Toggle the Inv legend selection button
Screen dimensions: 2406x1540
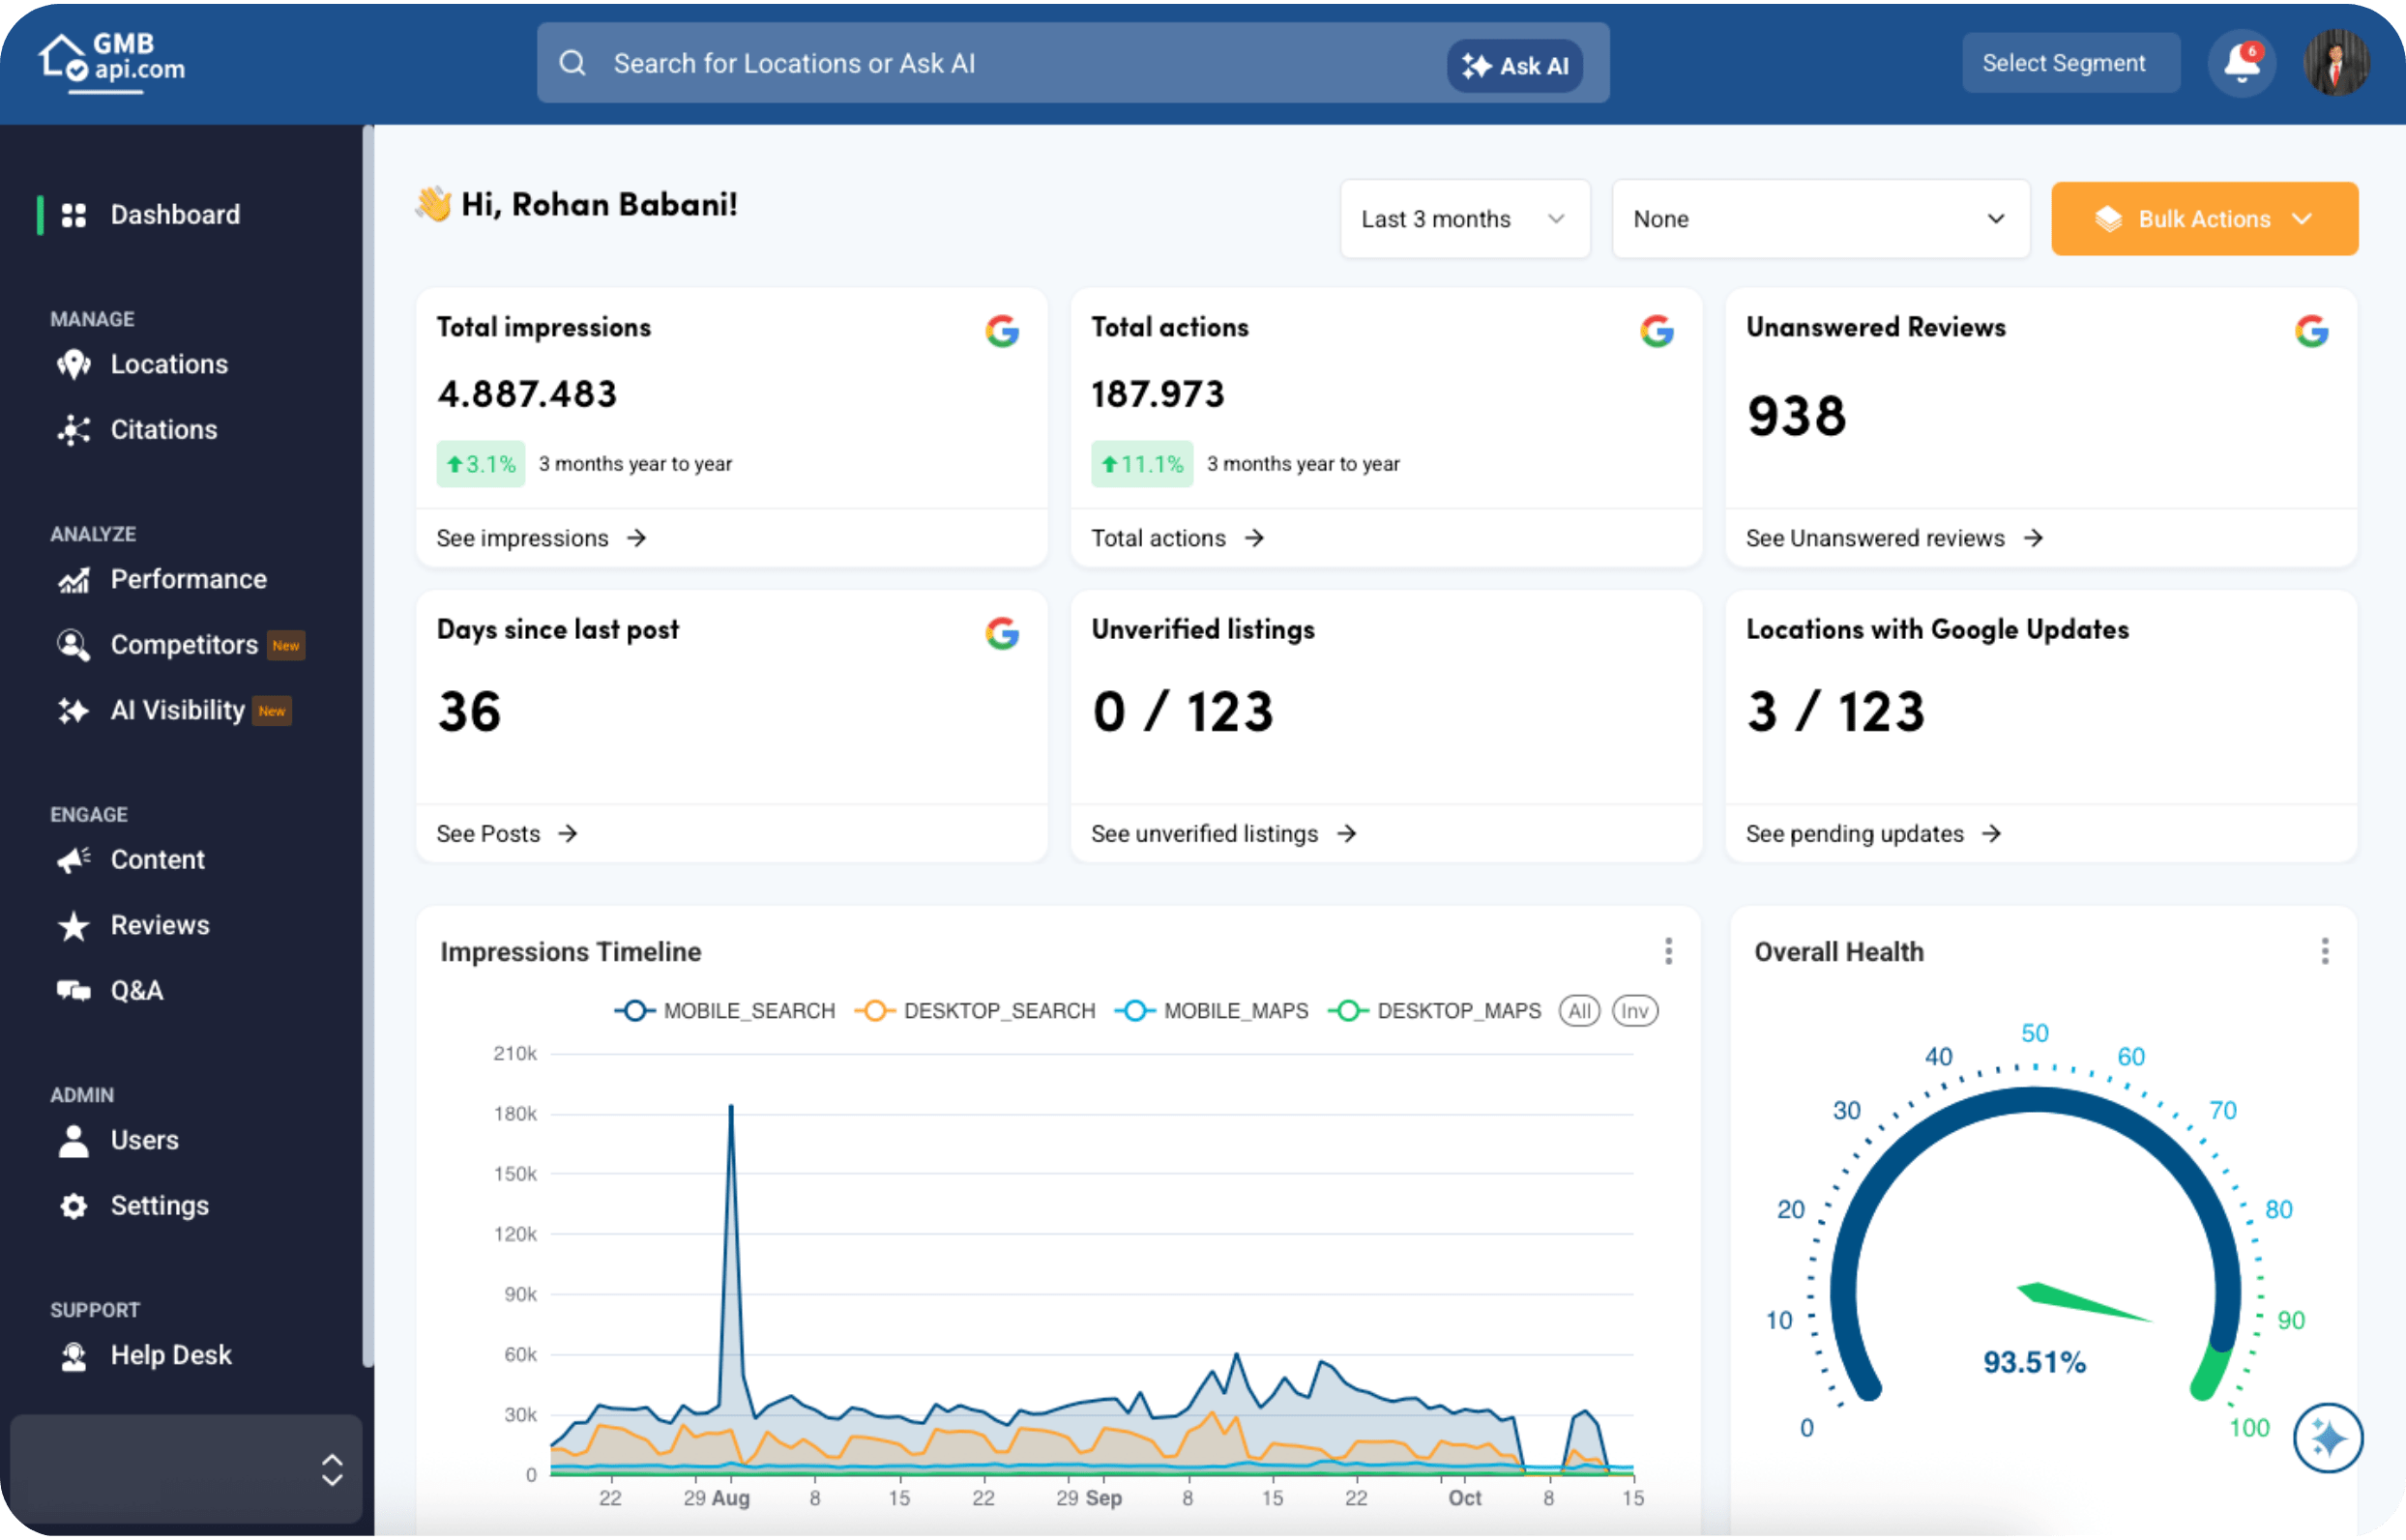click(1635, 1010)
